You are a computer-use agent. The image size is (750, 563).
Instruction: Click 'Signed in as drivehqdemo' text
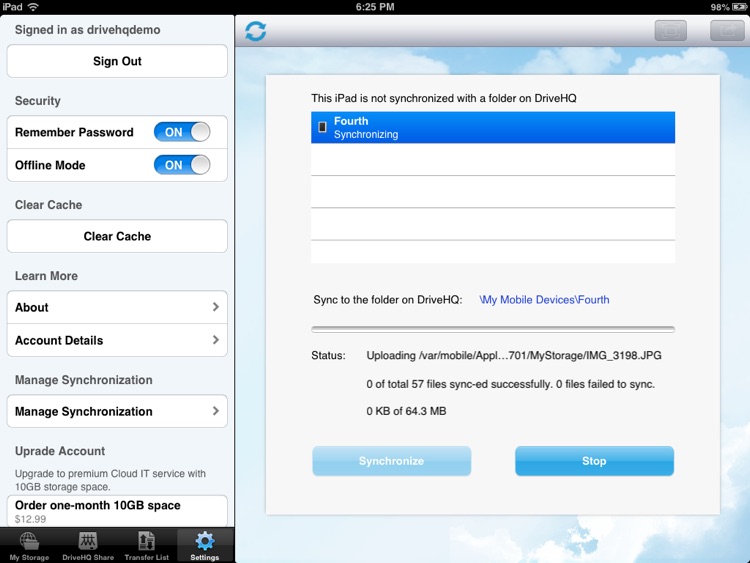tap(88, 30)
